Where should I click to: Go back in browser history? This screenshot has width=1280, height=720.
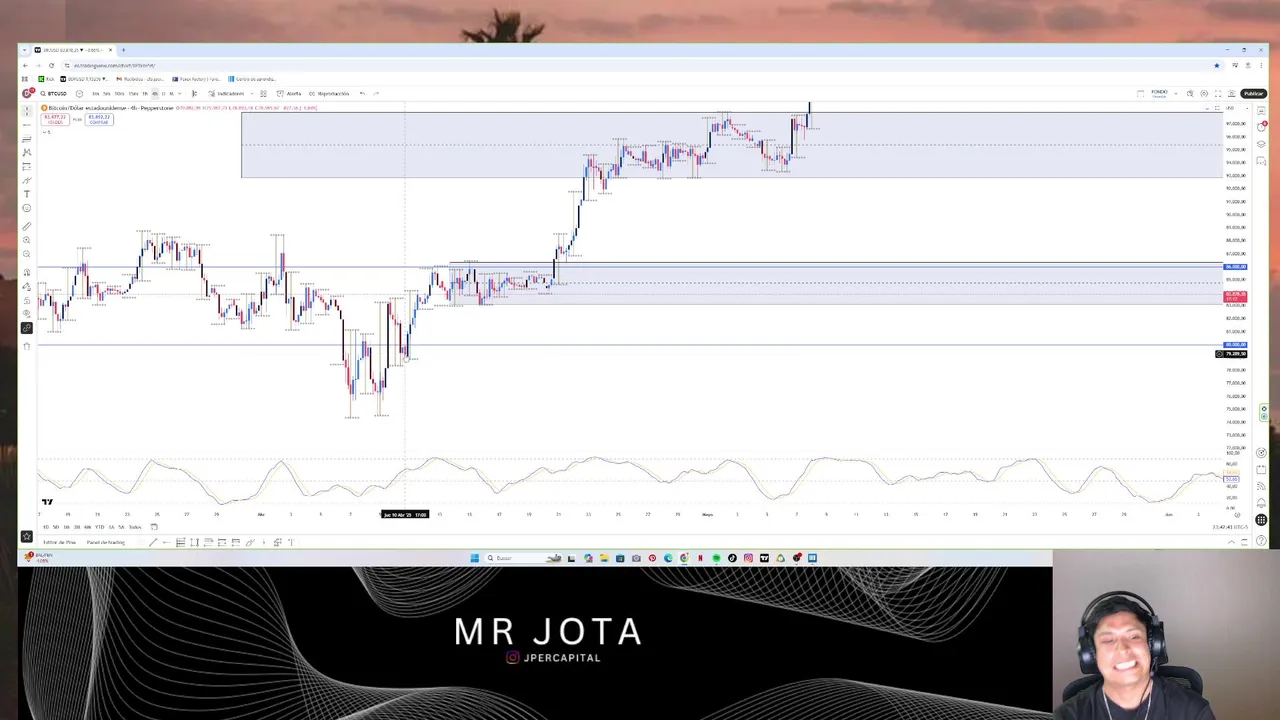coord(25,65)
